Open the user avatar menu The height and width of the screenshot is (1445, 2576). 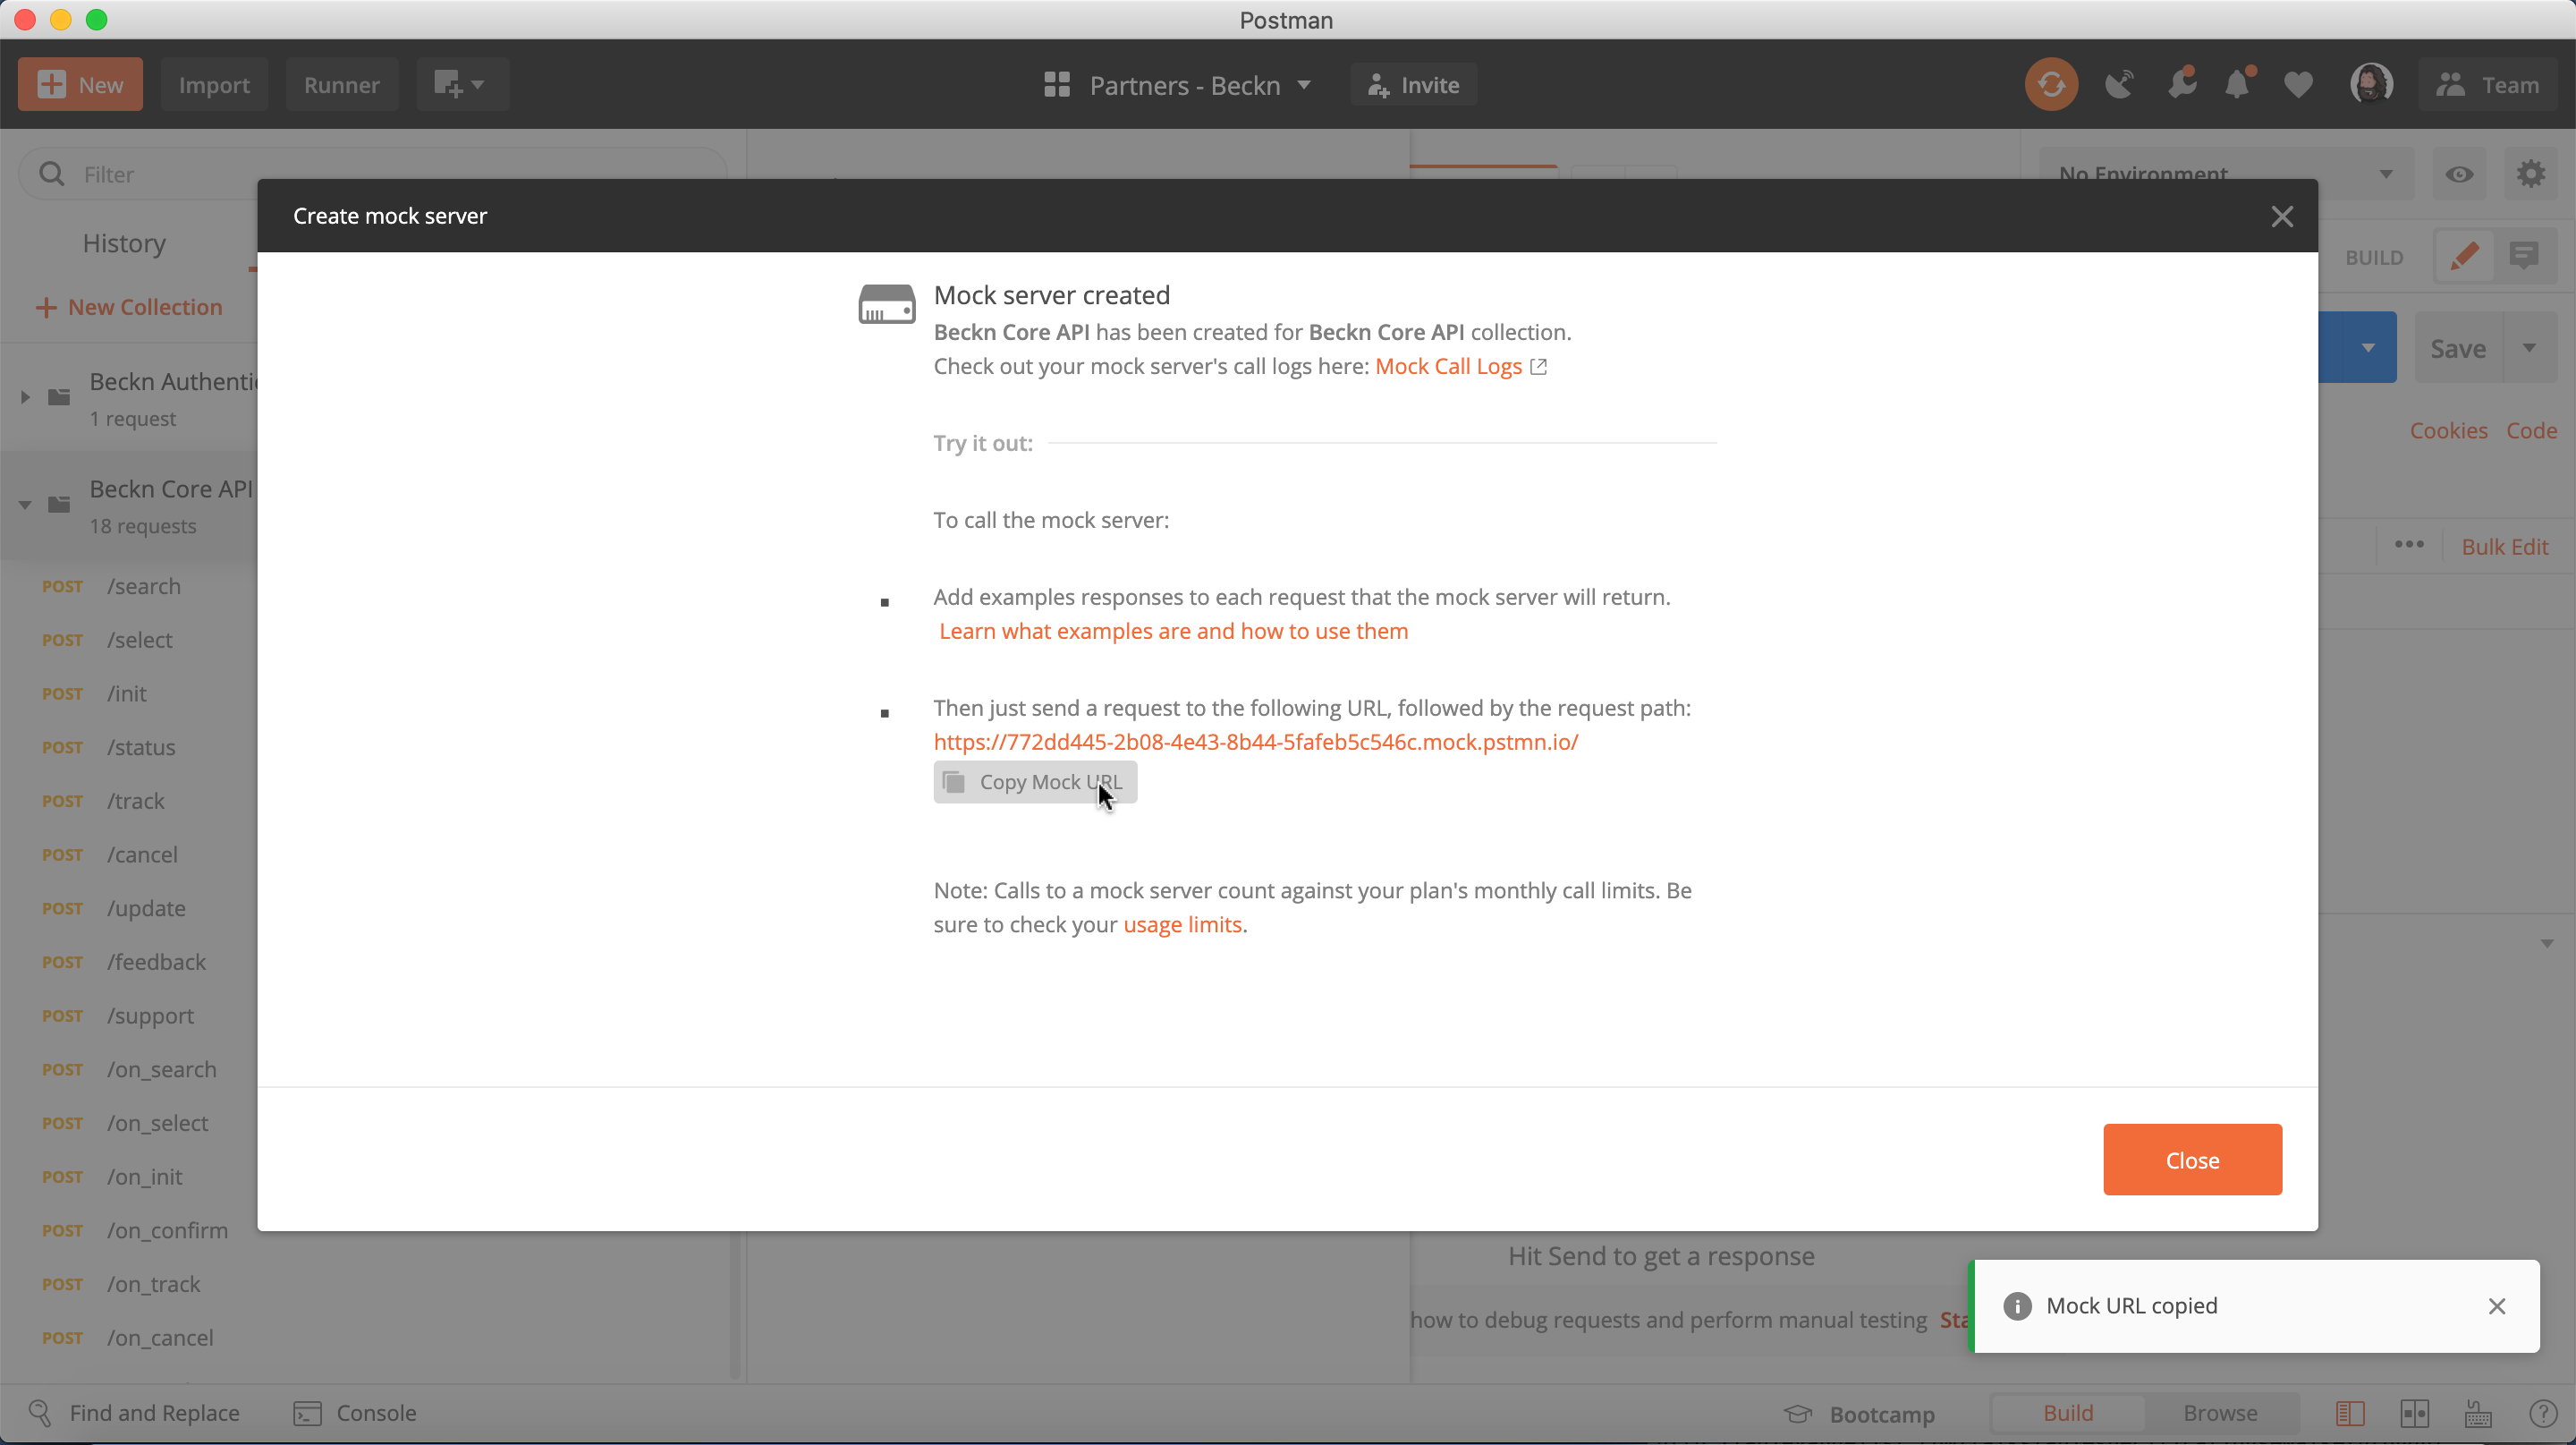[2371, 85]
